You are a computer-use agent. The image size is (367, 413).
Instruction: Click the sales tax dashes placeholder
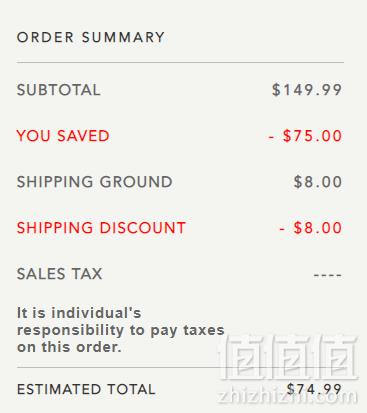point(328,275)
